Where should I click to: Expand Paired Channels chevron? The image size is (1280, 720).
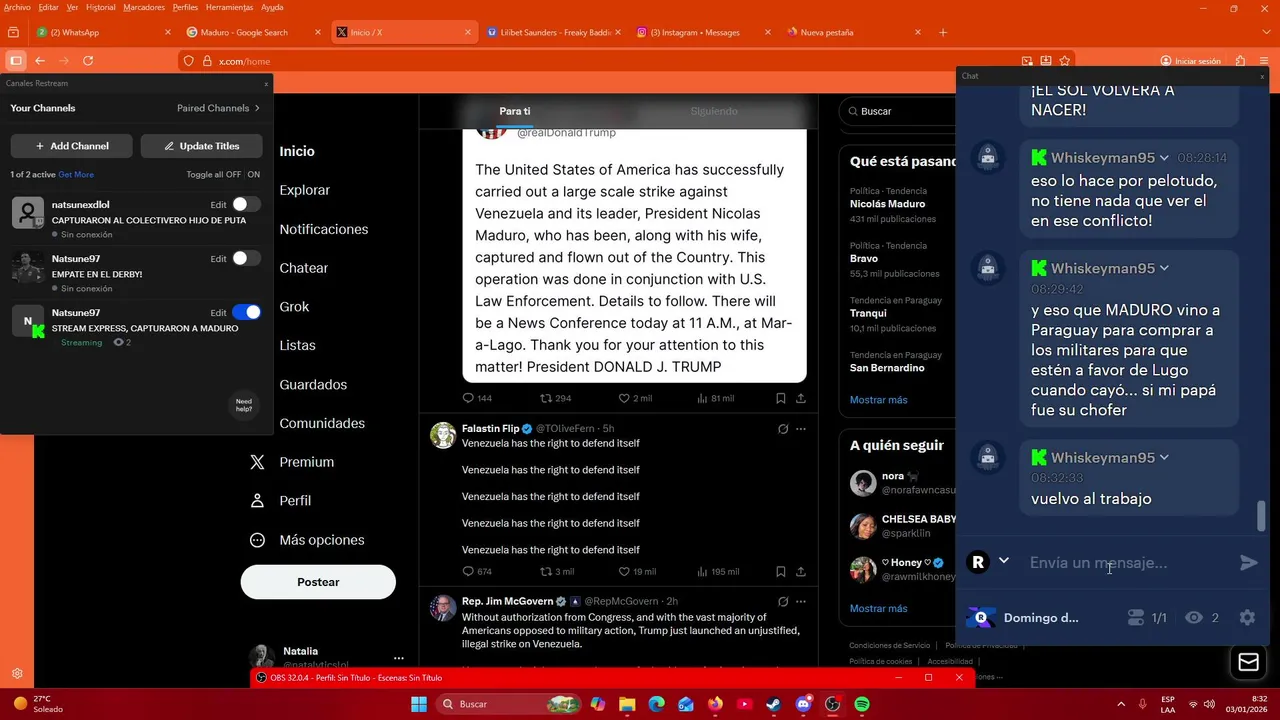click(x=257, y=108)
